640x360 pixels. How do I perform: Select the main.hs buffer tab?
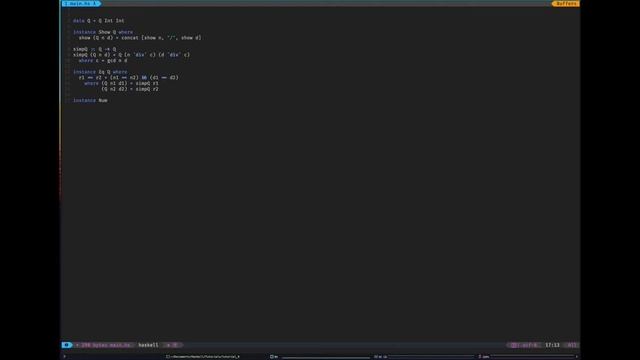click(81, 4)
